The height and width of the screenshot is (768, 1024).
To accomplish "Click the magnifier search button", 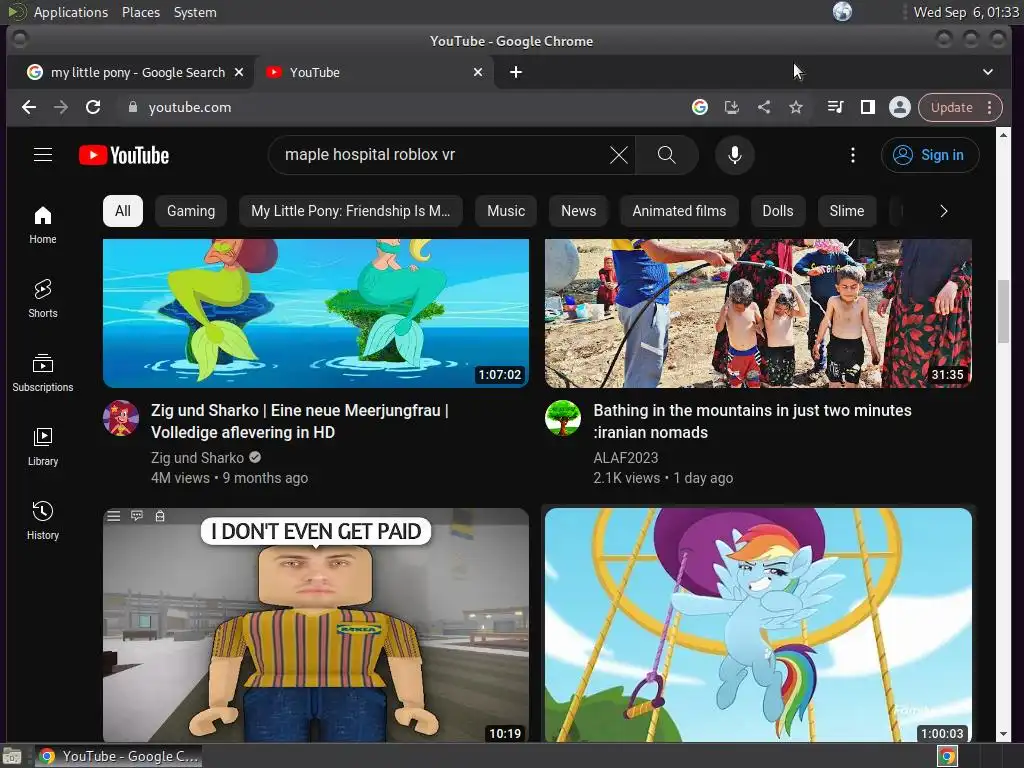I will [x=666, y=155].
